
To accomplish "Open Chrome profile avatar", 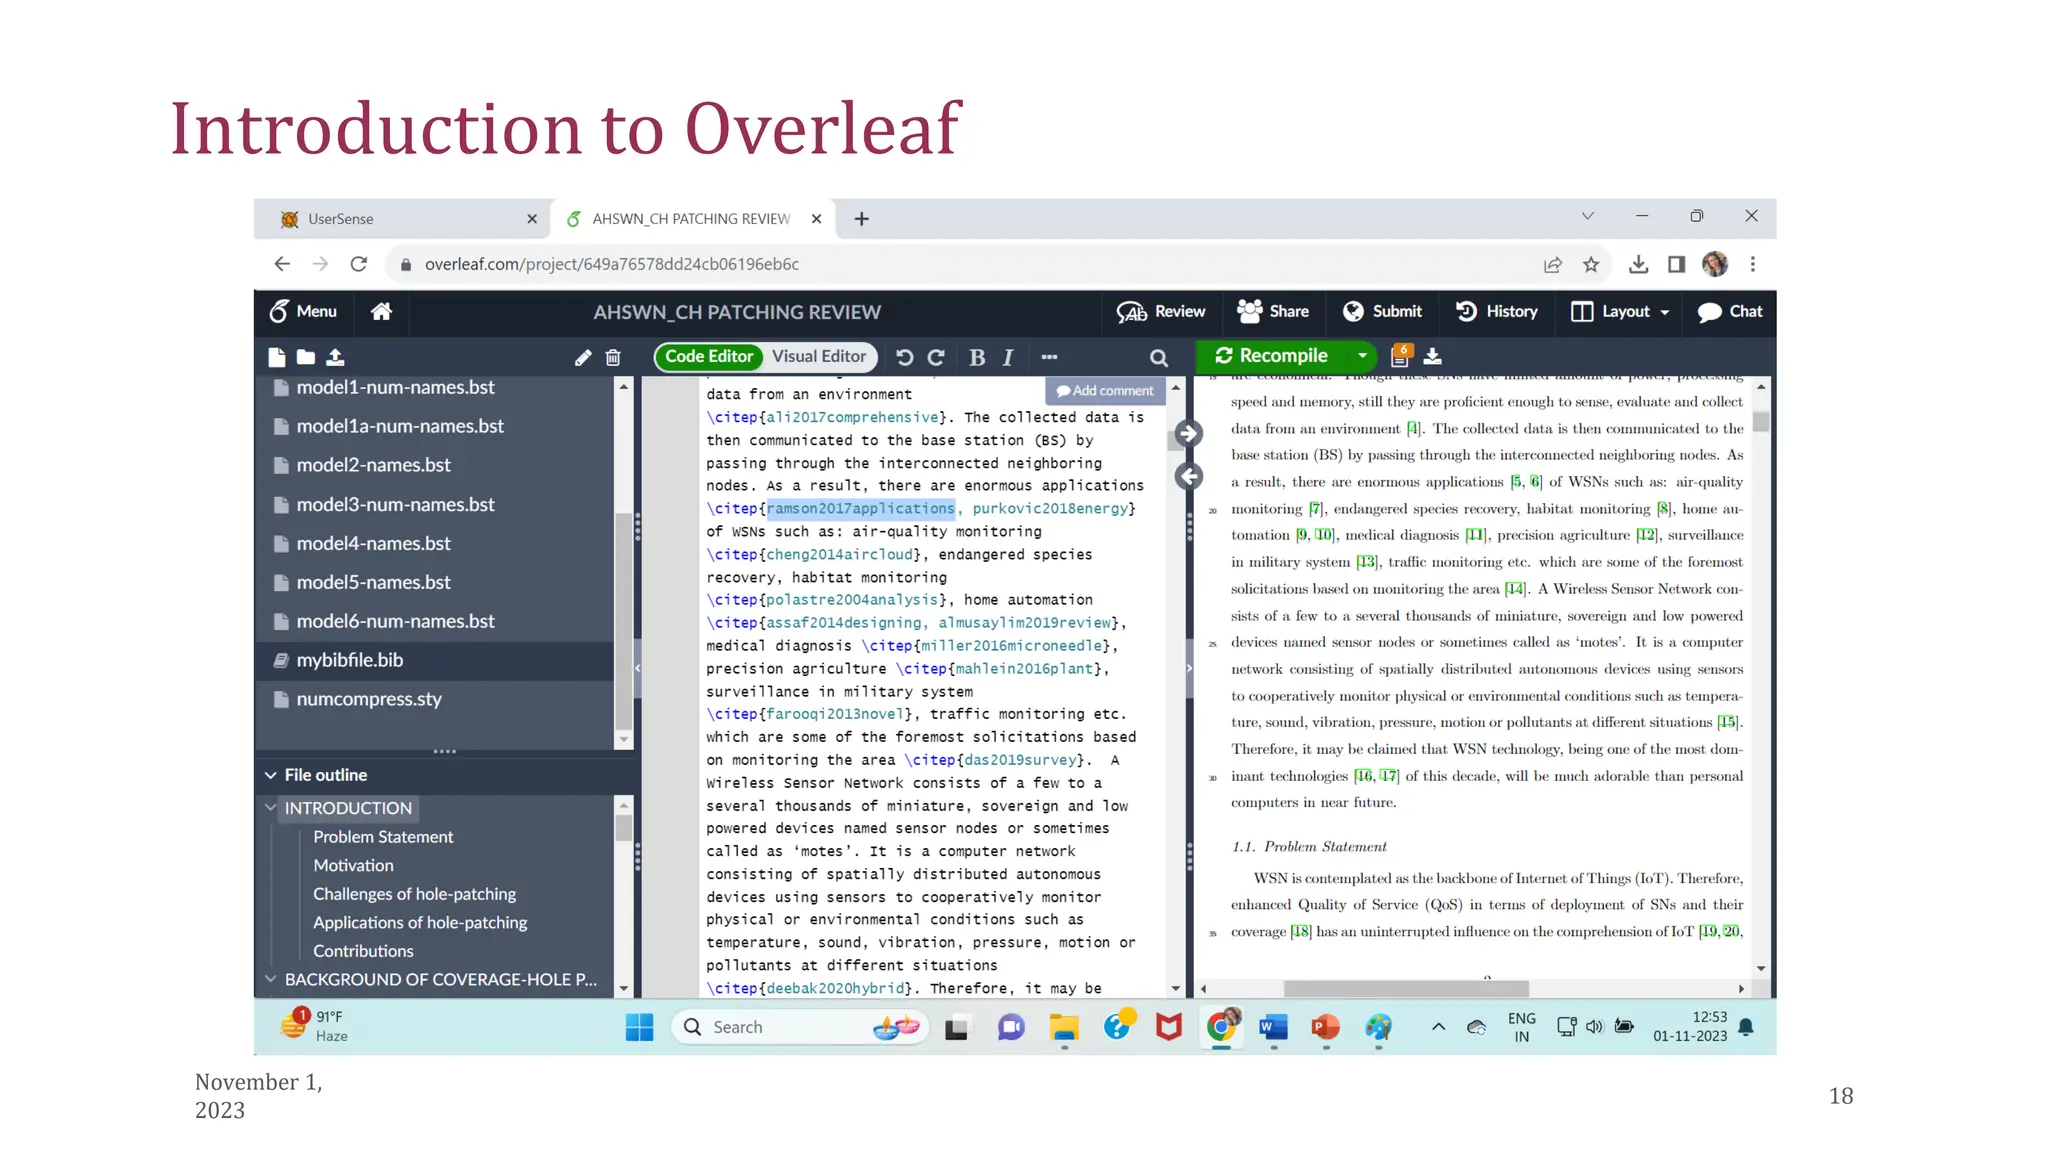I will (1715, 264).
